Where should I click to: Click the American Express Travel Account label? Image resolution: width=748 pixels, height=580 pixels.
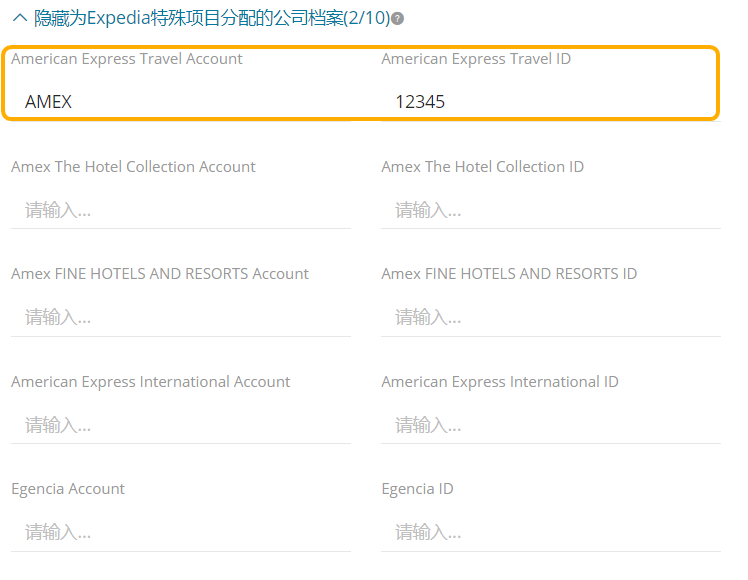click(x=127, y=59)
